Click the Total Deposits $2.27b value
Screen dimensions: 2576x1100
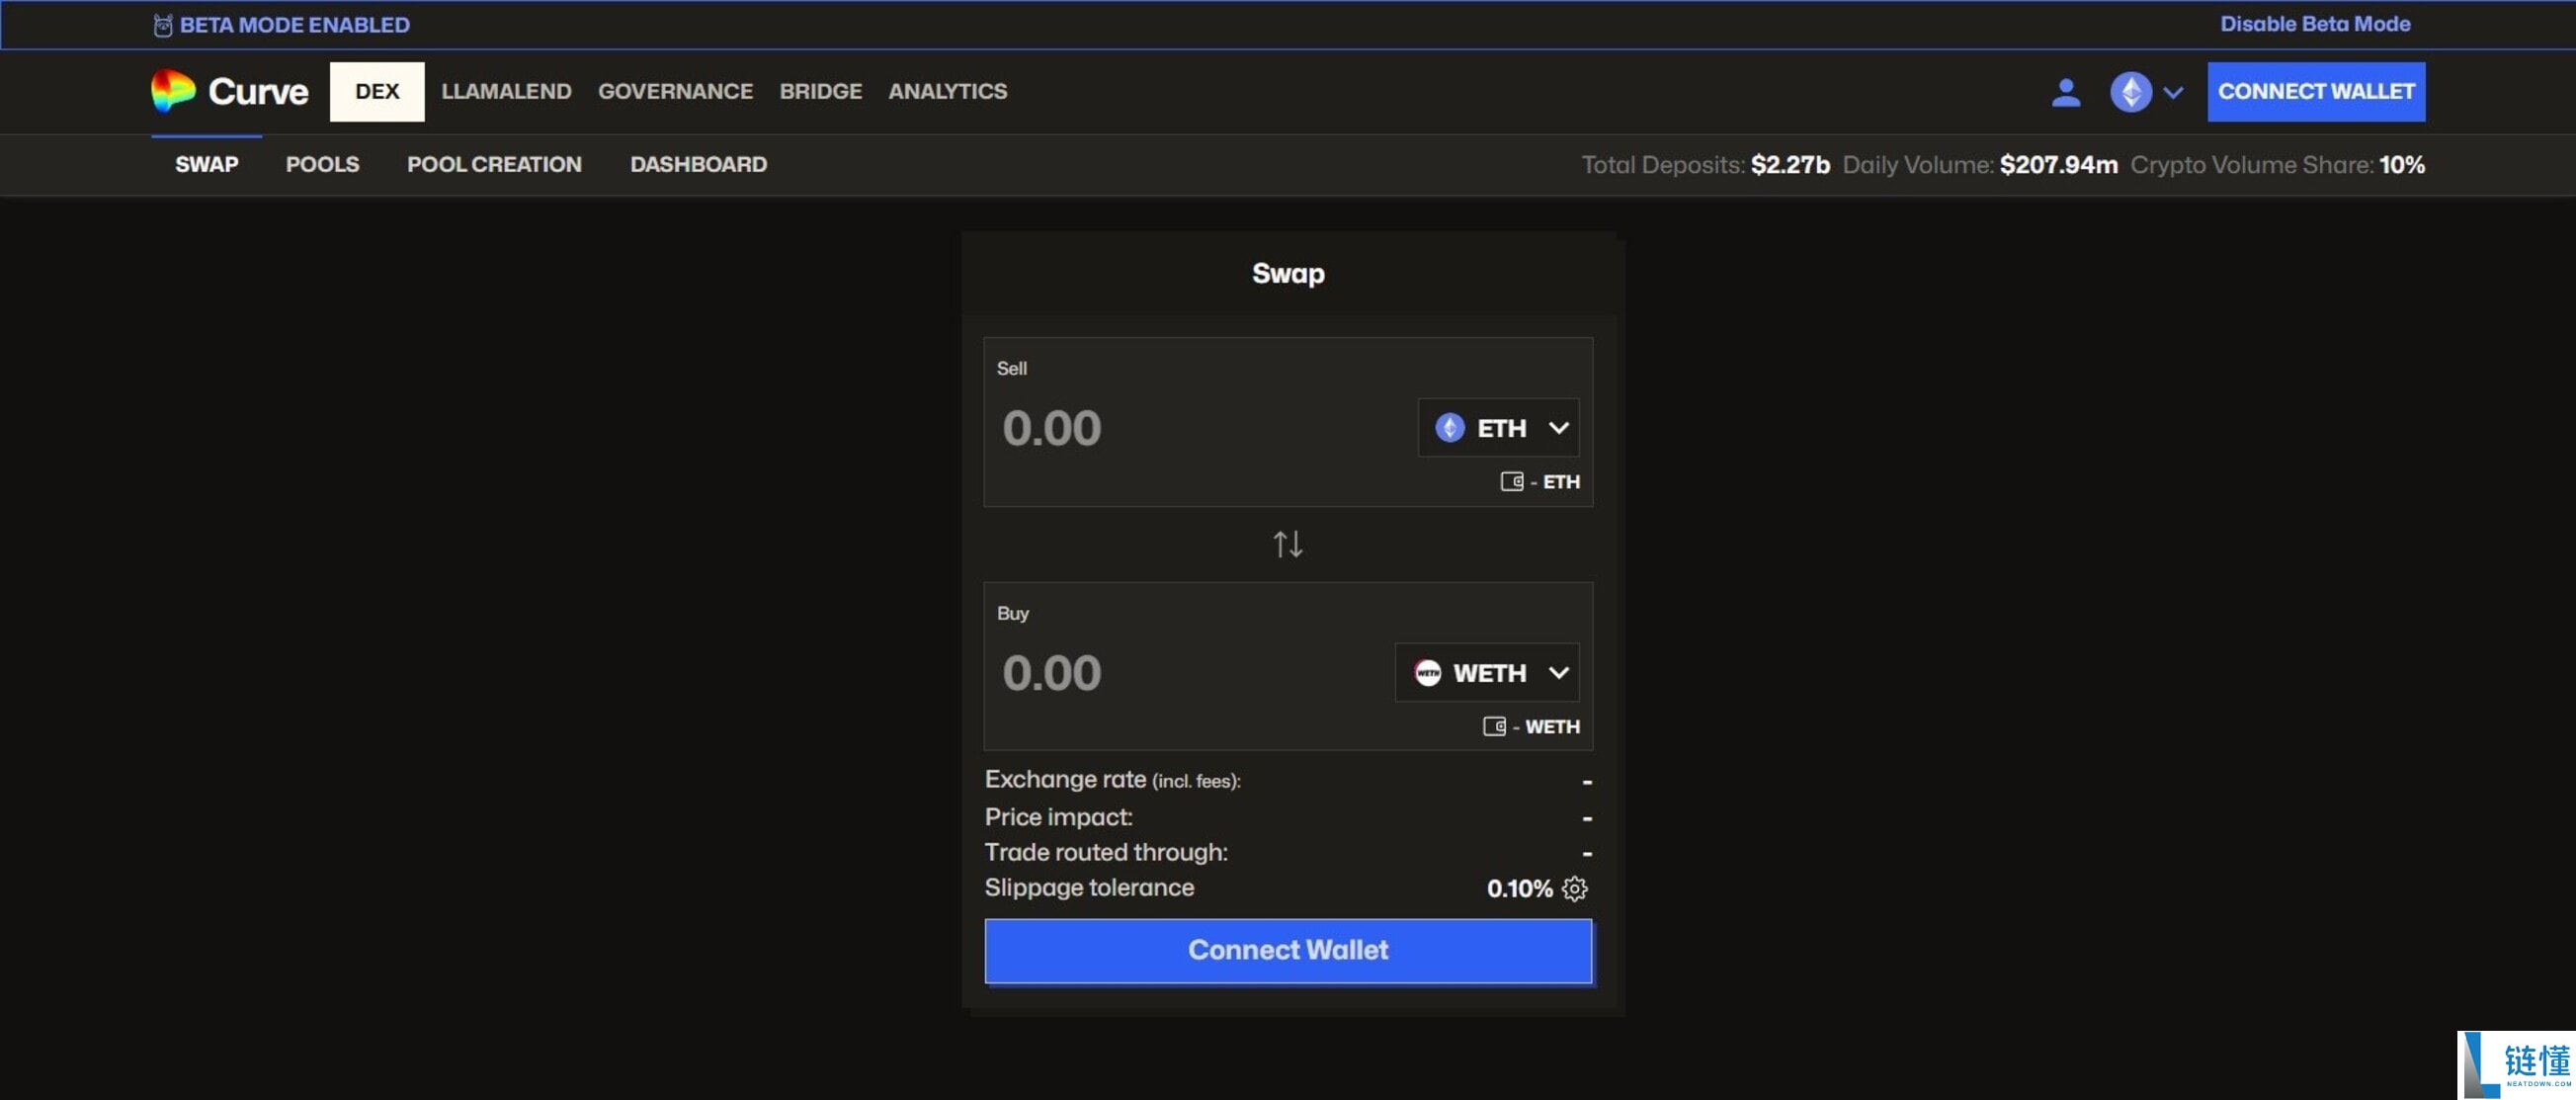1790,165
